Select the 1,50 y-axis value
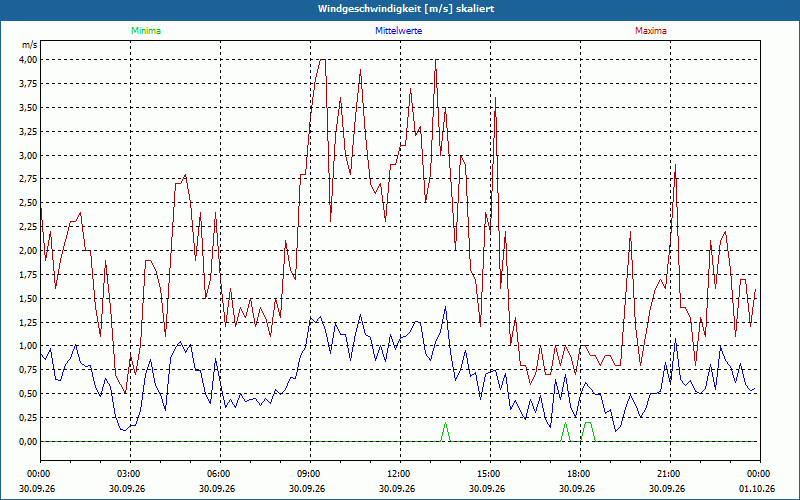This screenshot has width=800, height=500. coord(28,298)
